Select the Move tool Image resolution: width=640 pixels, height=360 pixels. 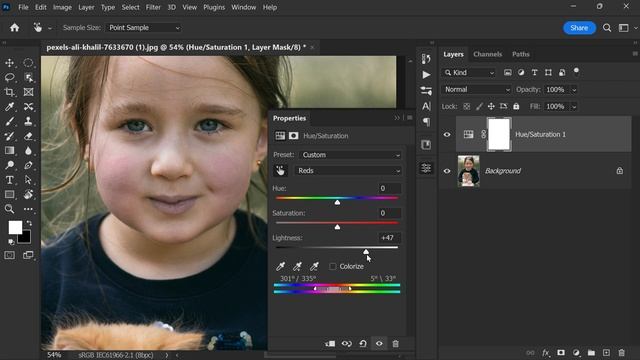click(x=9, y=63)
